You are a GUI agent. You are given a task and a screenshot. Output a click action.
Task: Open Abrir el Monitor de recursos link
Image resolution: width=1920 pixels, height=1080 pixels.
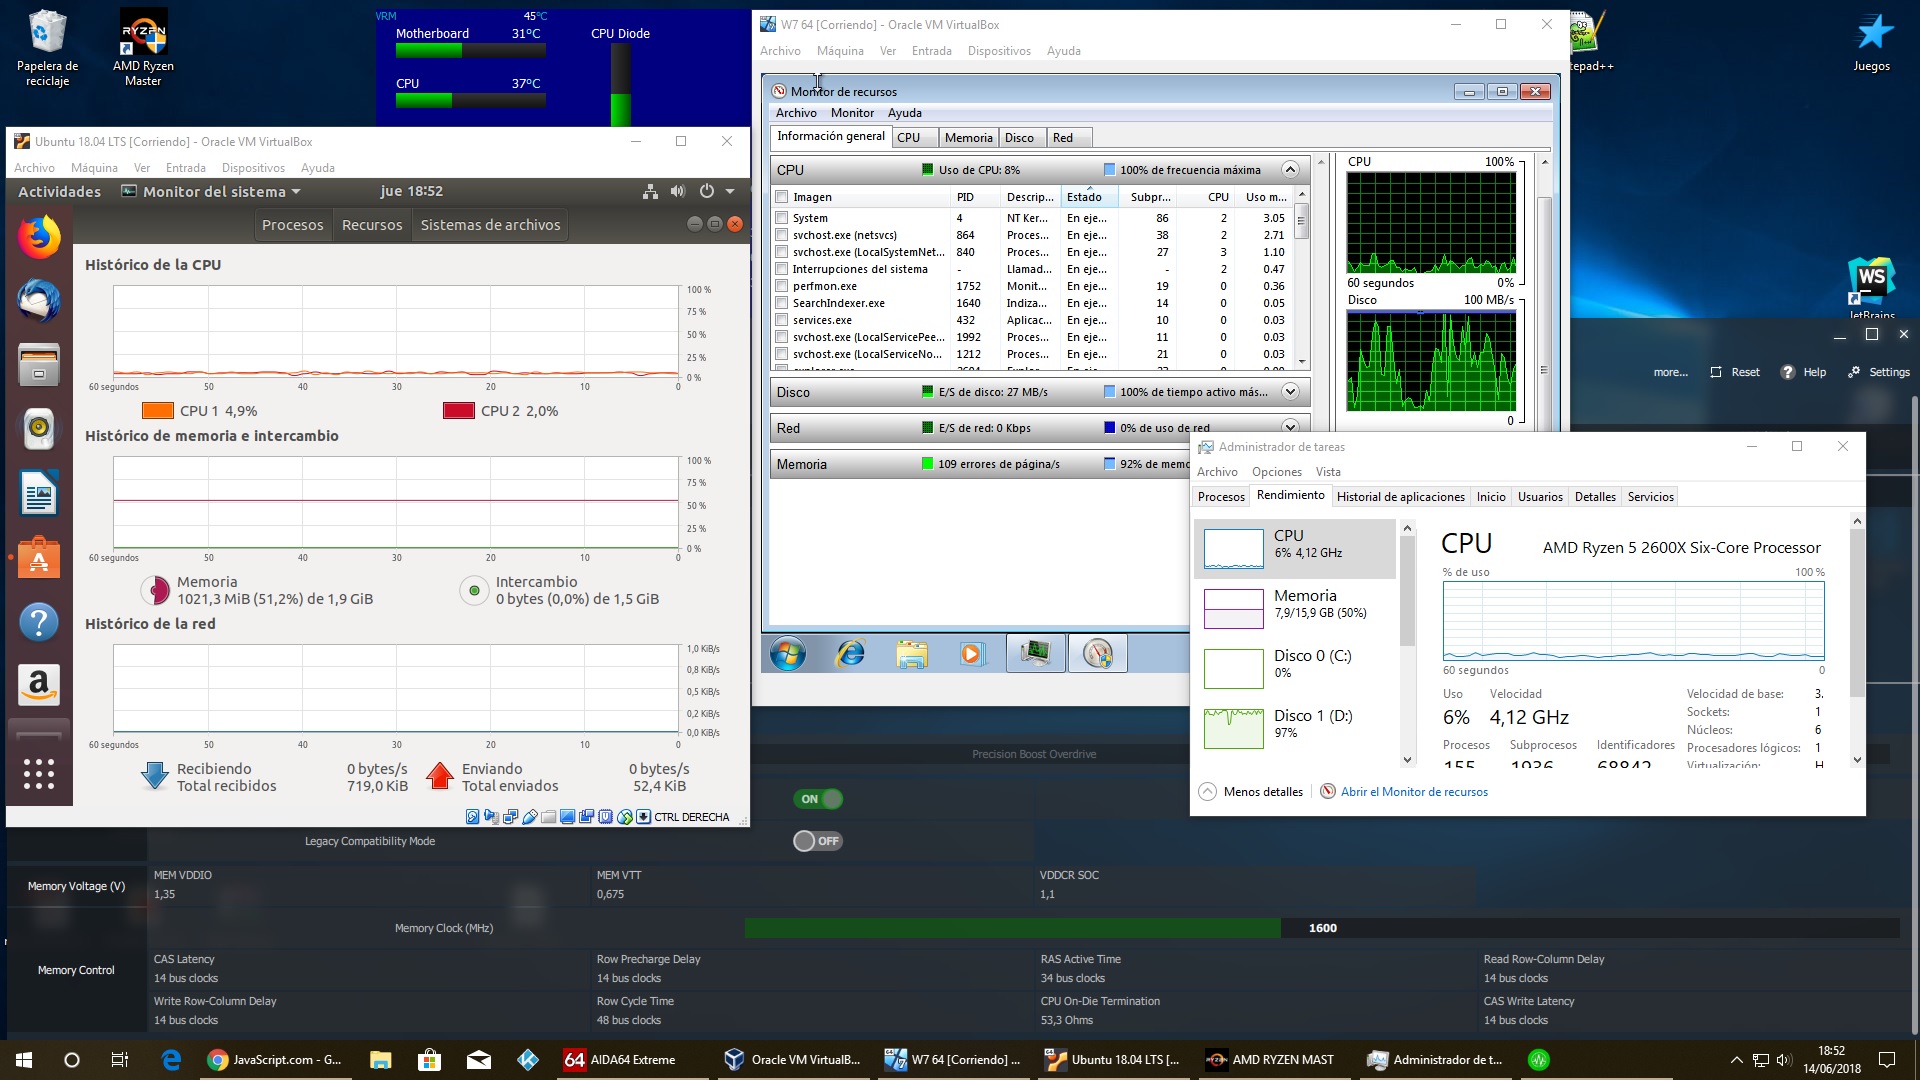coord(1414,792)
